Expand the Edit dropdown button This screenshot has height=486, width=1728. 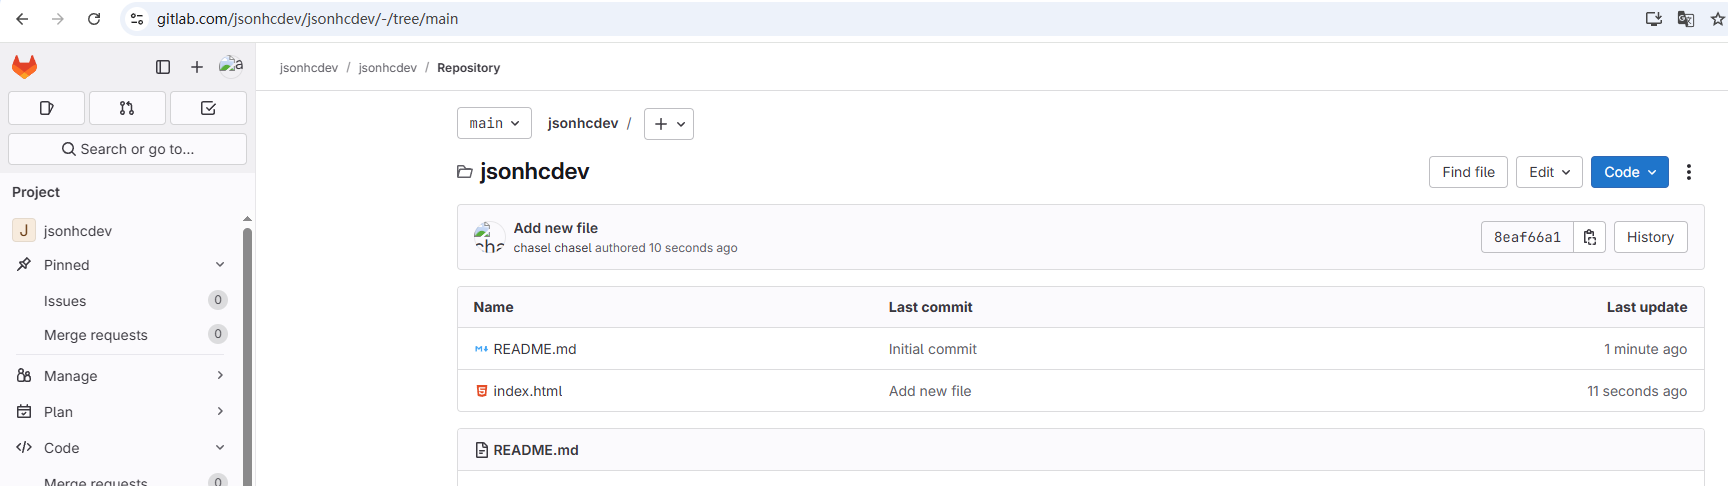pyautogui.click(x=1549, y=172)
